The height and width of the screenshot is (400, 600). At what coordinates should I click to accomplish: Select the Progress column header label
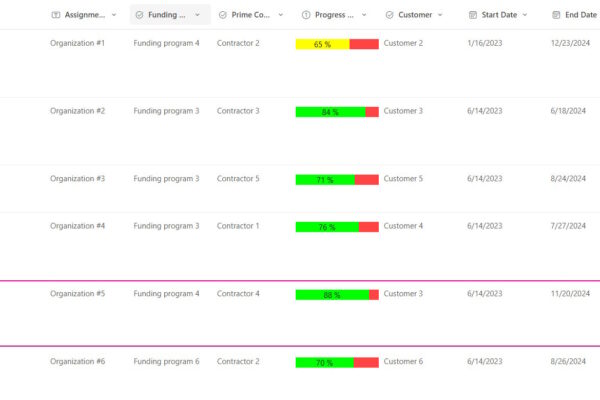[334, 15]
